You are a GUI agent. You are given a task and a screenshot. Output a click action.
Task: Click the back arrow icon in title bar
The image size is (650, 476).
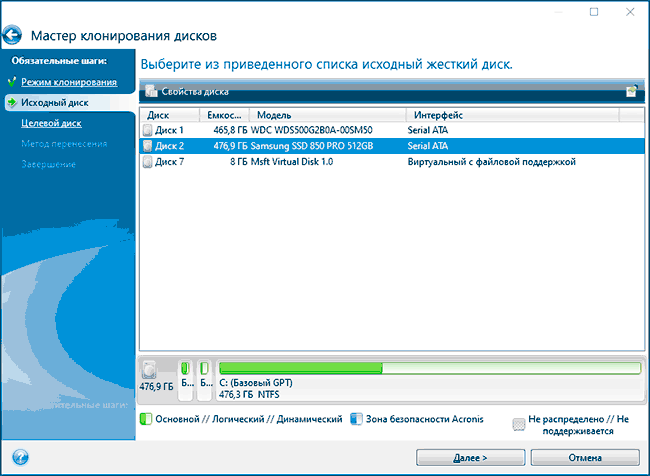(x=12, y=36)
